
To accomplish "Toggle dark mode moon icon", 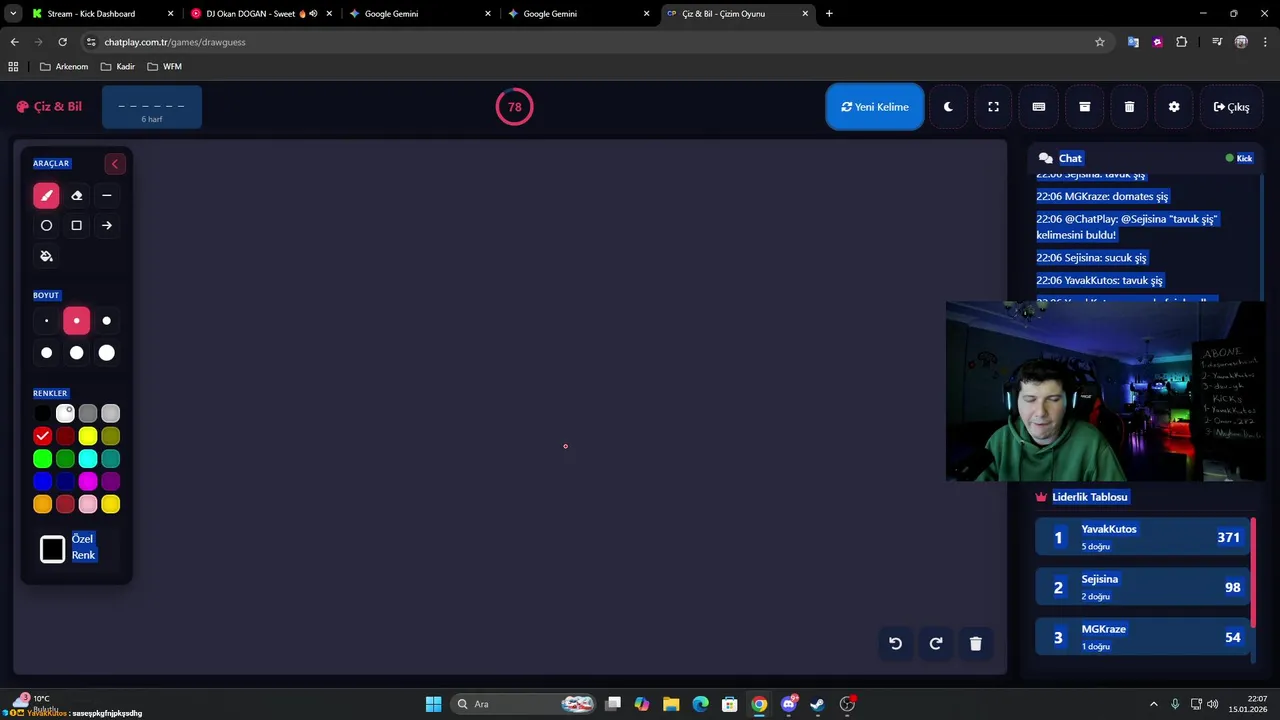I will 948,107.
